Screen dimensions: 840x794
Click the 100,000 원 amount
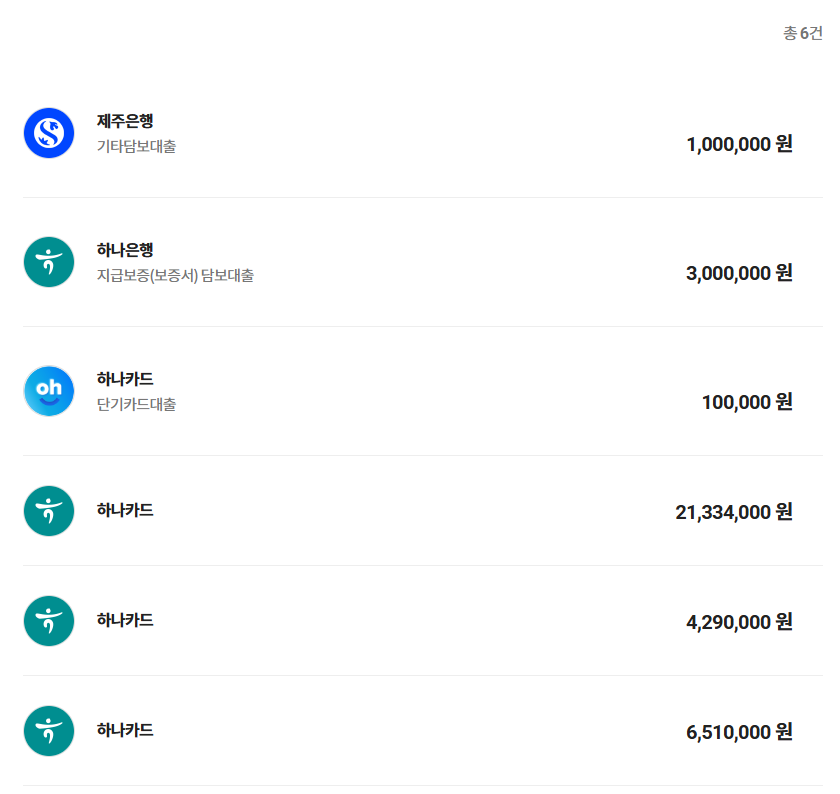pos(747,402)
